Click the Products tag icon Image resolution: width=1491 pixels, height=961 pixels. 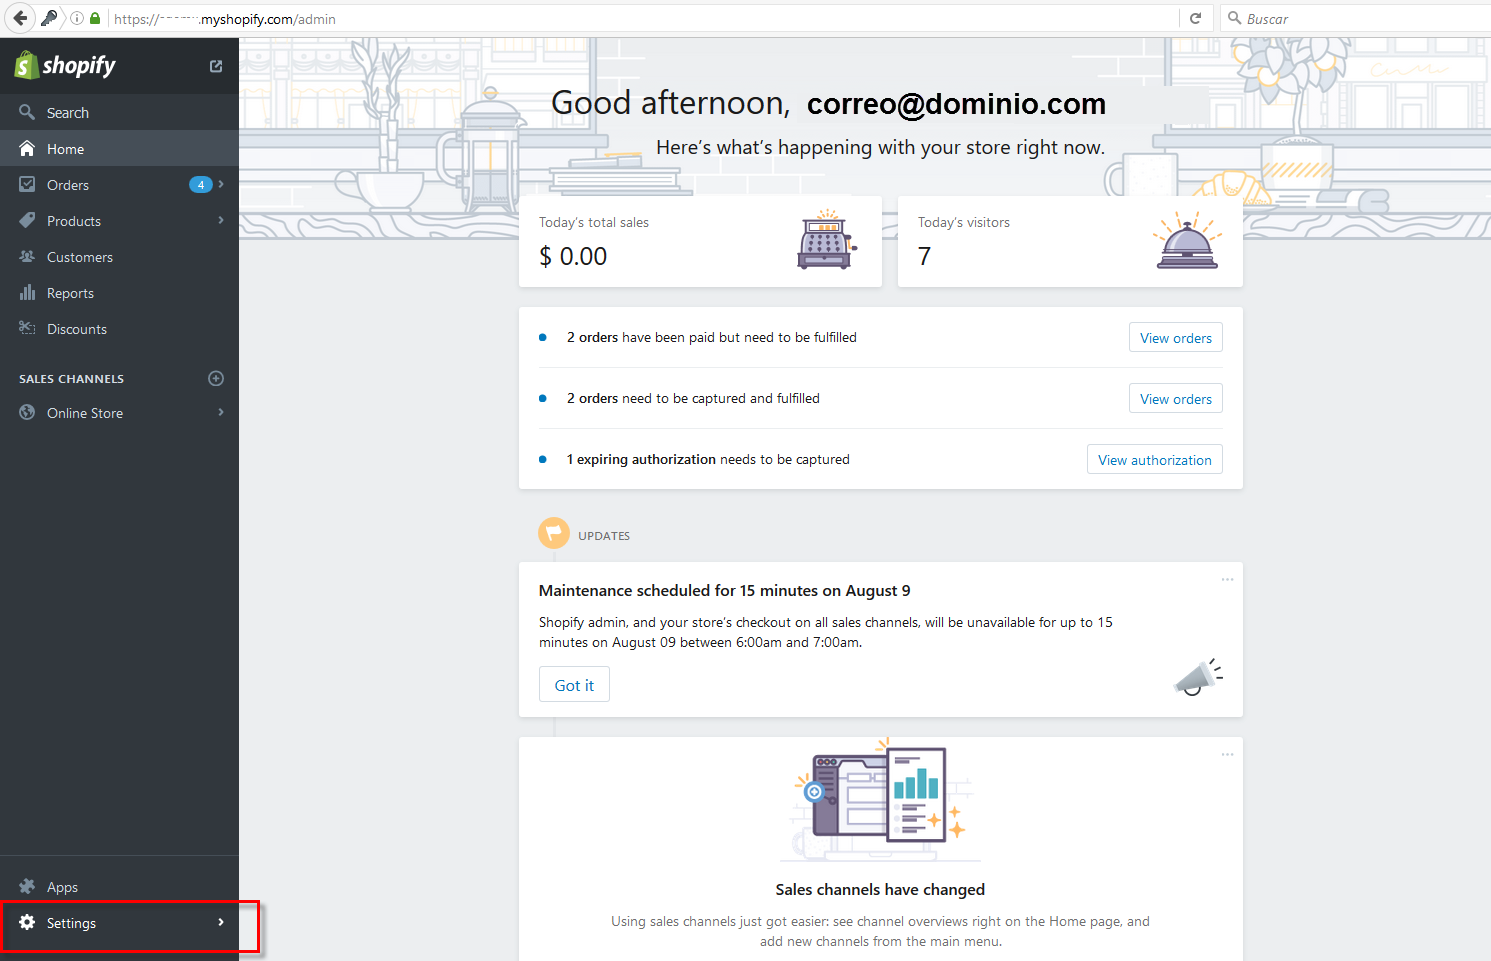(27, 220)
